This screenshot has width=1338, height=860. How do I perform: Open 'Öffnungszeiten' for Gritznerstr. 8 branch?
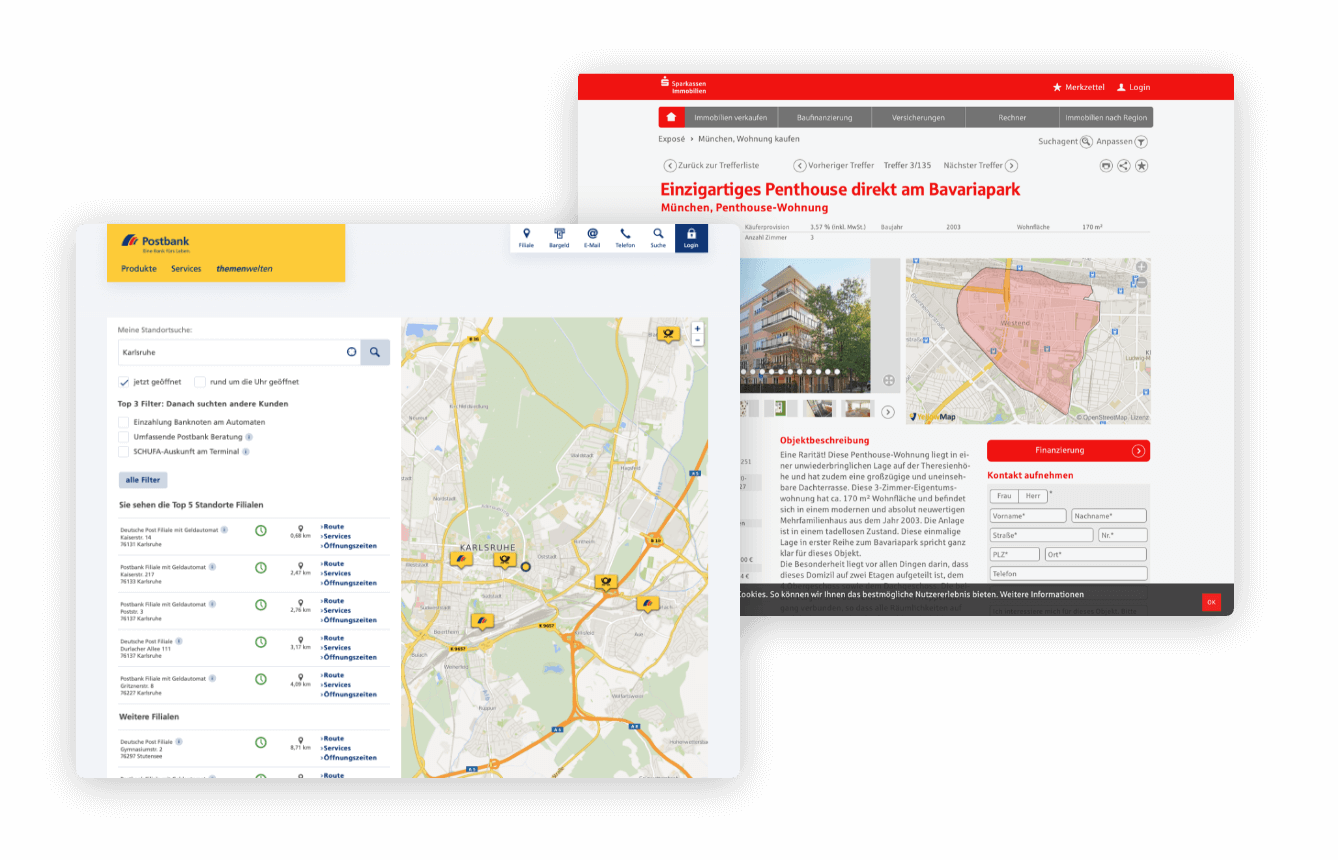tap(349, 694)
